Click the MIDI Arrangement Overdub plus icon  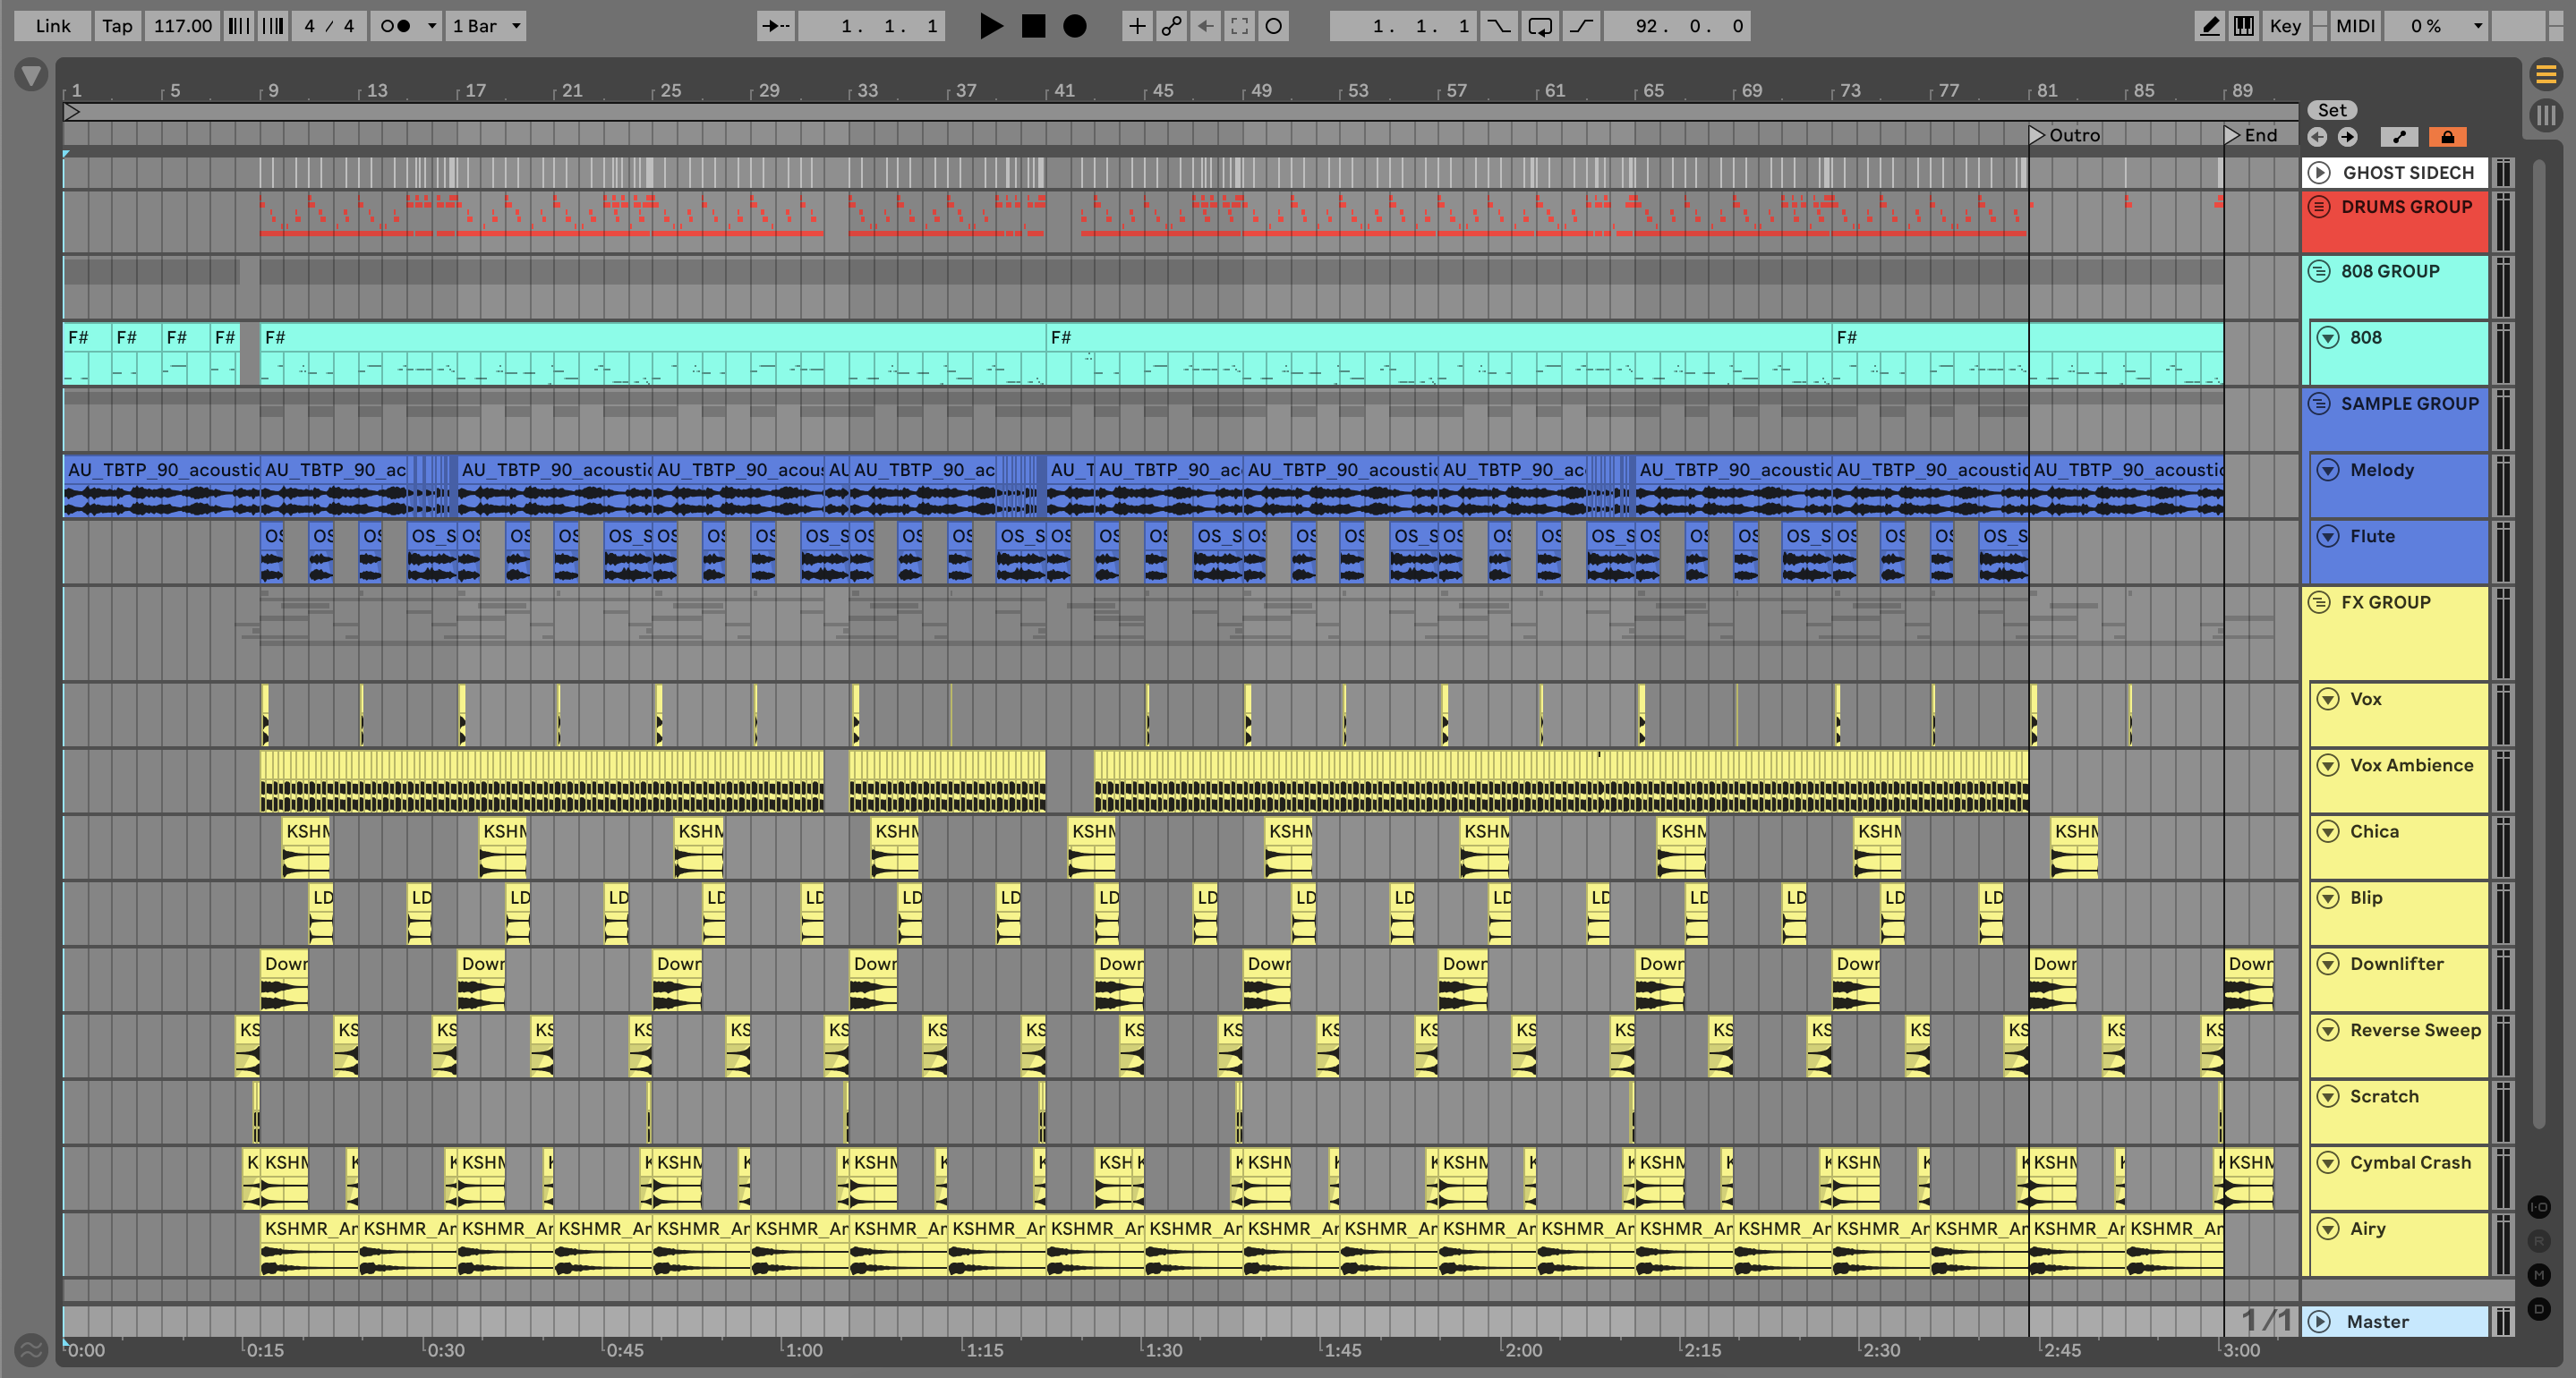point(1136,26)
